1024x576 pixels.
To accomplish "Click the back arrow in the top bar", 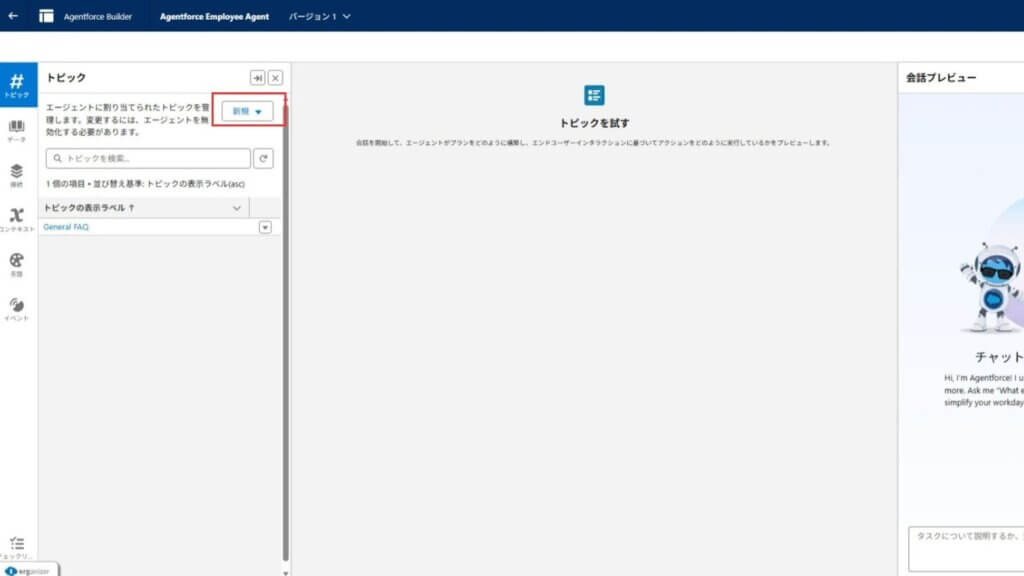I will (x=13, y=16).
